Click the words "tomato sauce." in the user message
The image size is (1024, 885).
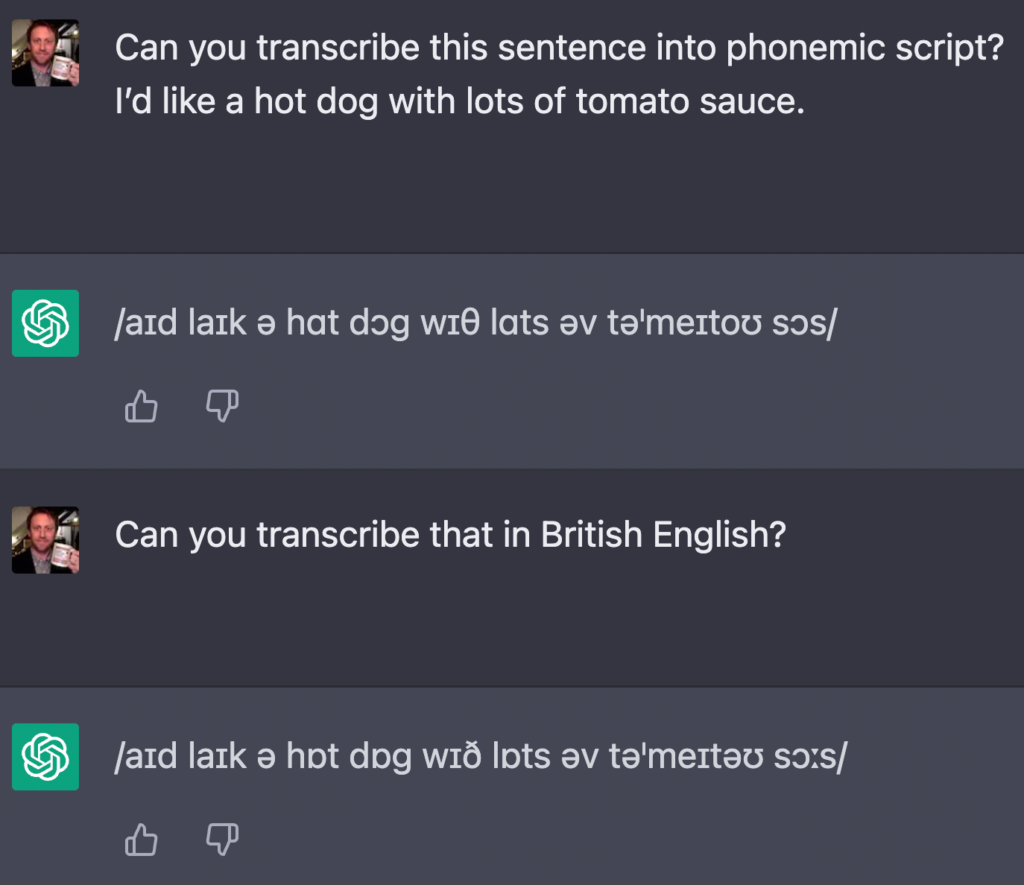pyautogui.click(x=690, y=102)
